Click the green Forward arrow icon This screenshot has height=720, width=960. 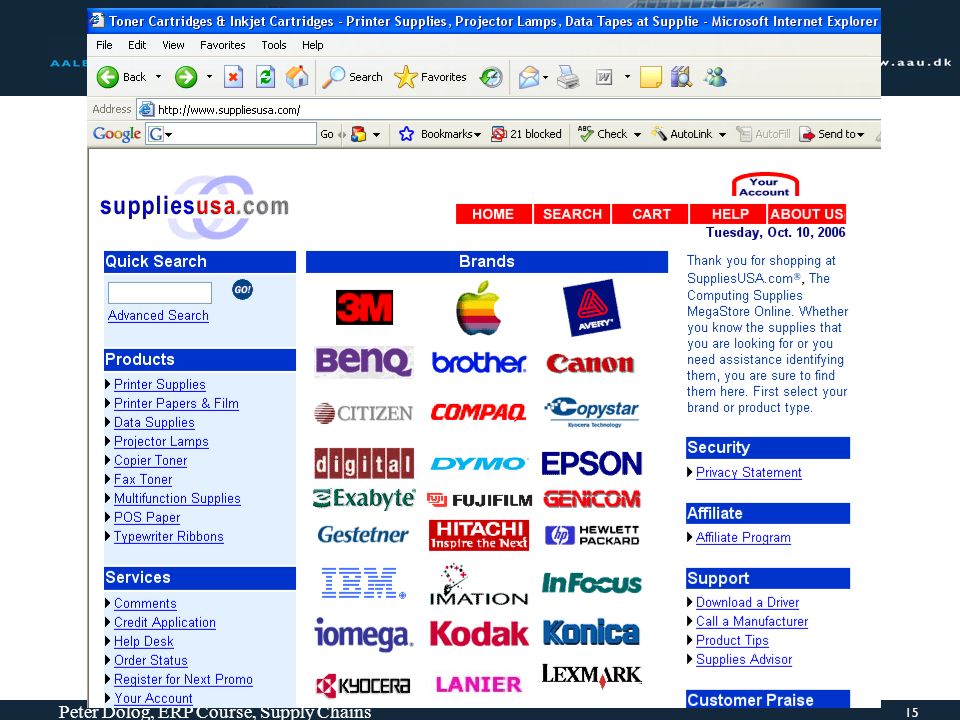tap(186, 77)
